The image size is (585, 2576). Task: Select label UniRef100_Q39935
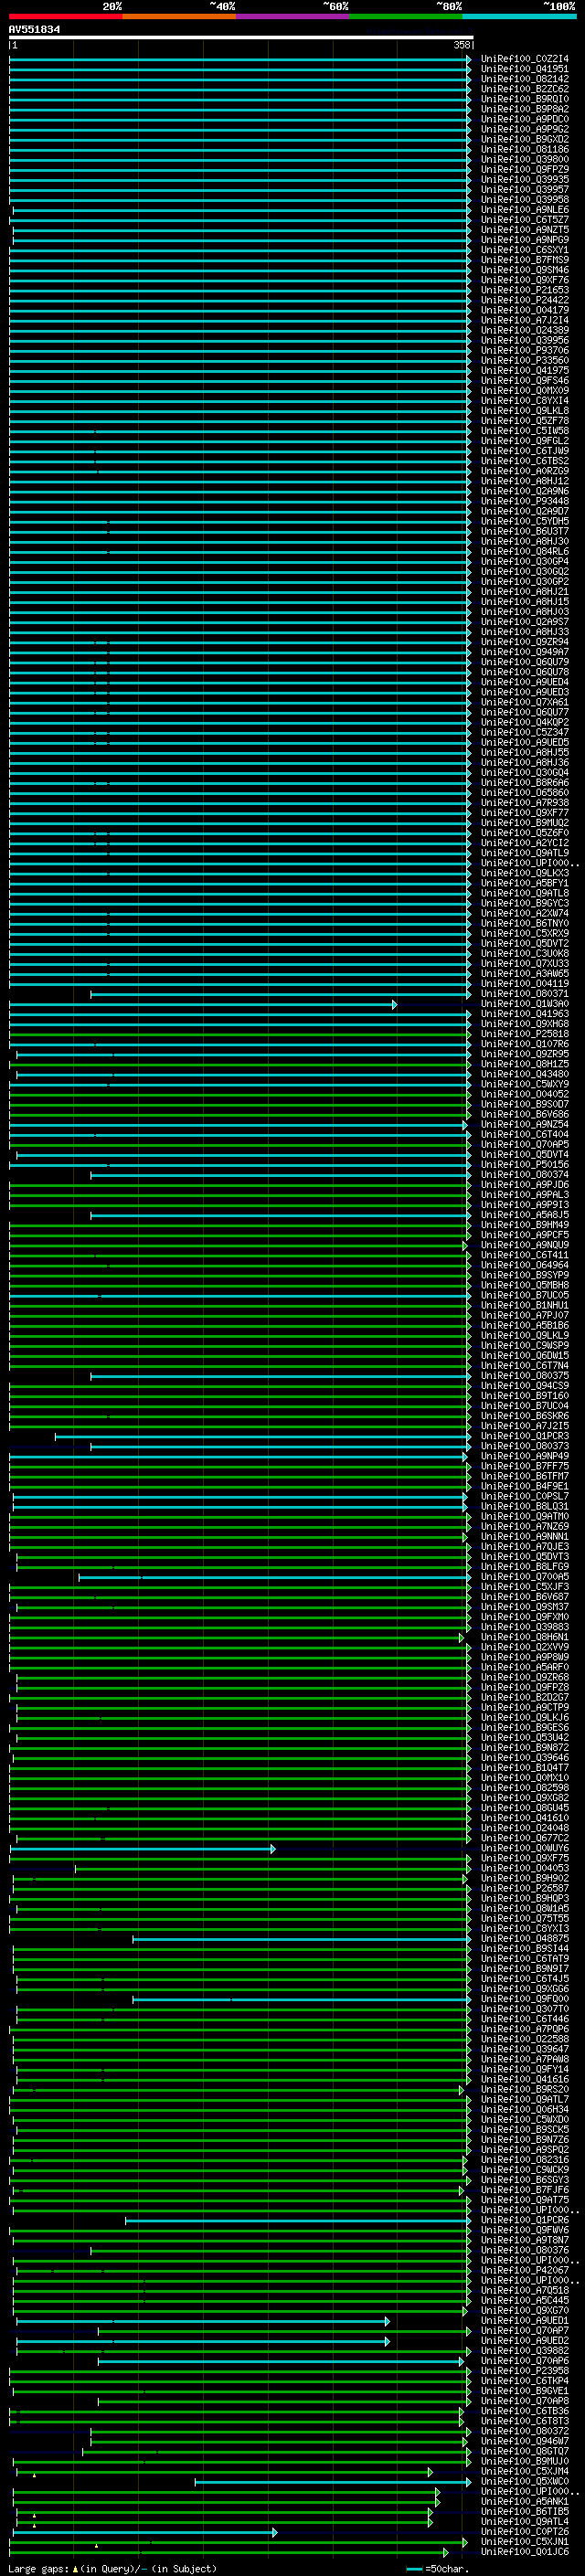click(x=525, y=179)
